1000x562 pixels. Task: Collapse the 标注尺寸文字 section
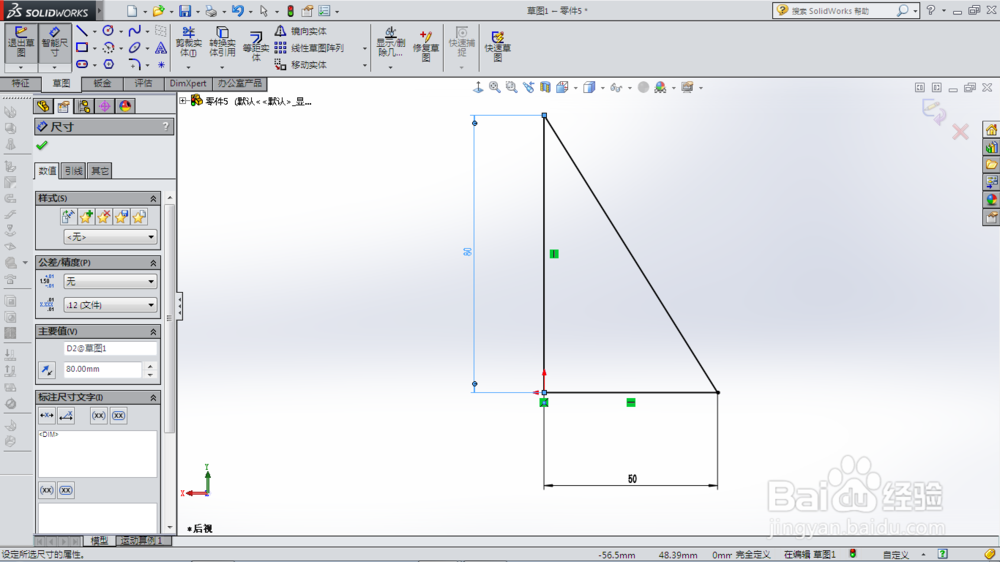click(x=153, y=397)
